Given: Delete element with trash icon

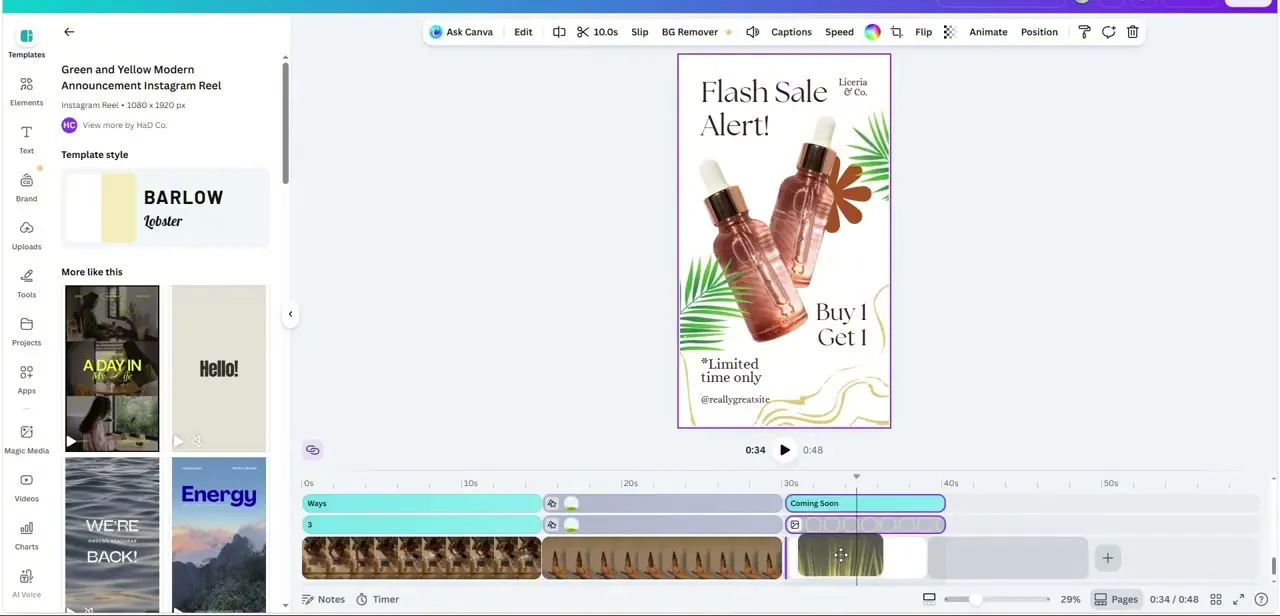Looking at the screenshot, I should 1133,32.
